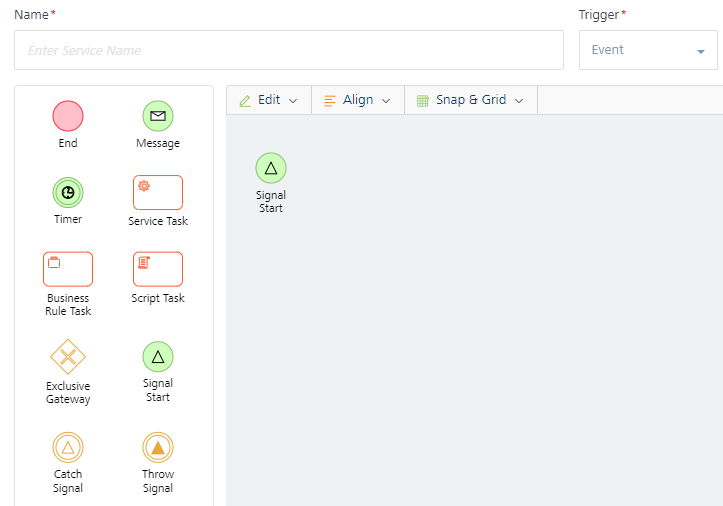Choose the Throw Signal icon

coord(158,447)
